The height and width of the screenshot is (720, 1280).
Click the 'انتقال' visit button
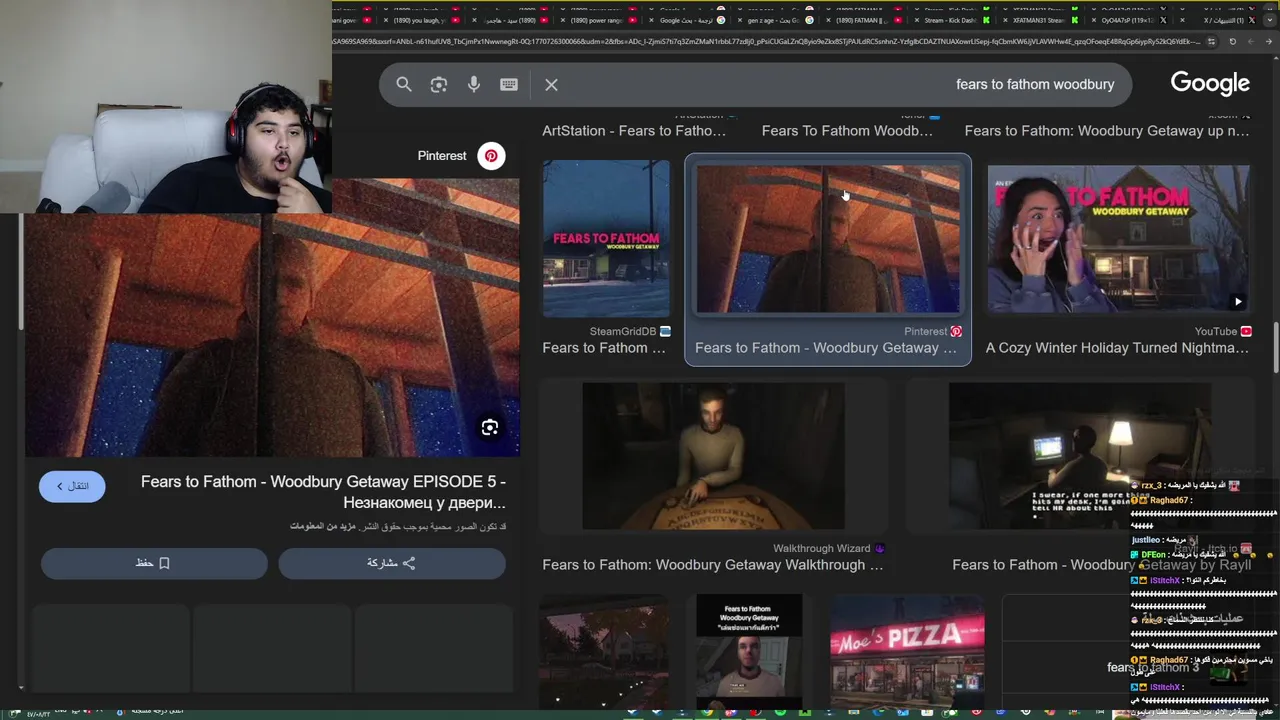[x=72, y=486]
